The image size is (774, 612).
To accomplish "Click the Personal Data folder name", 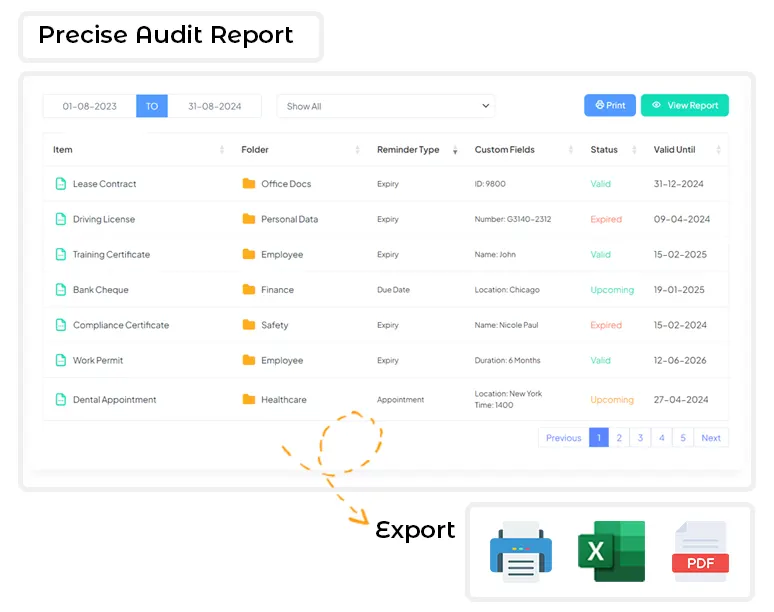I will [x=290, y=219].
